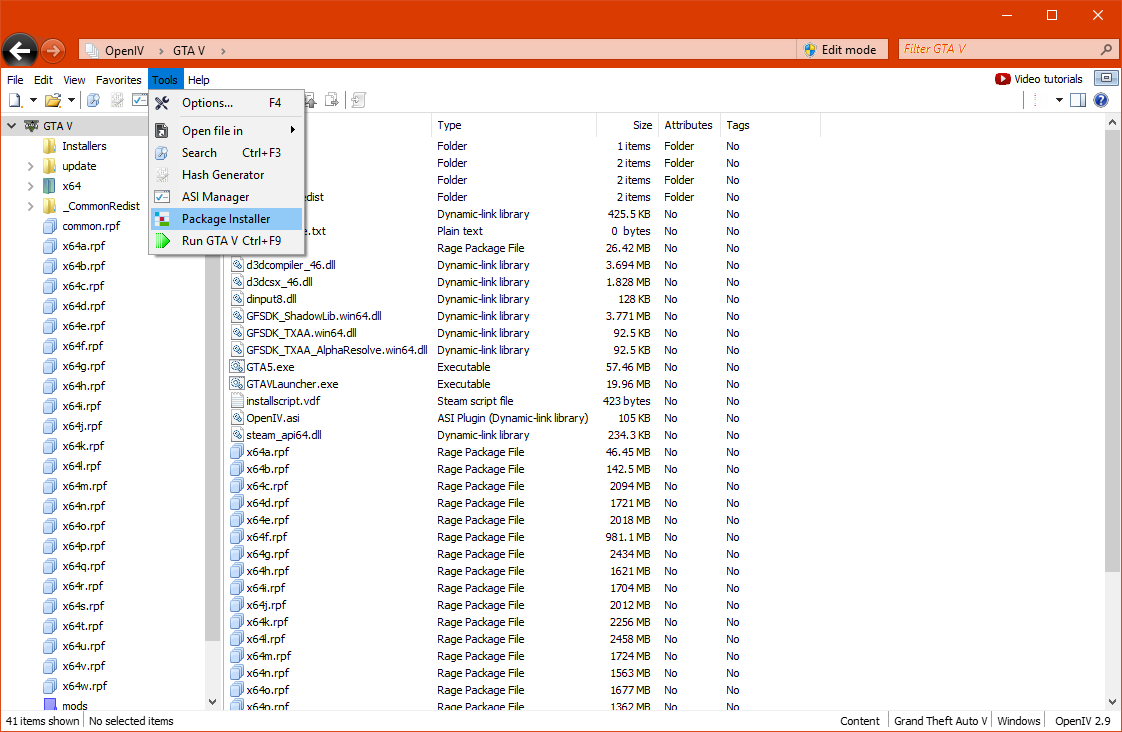Click the YouTube Video tutorials icon
Viewport: 1122px width, 732px height.
(1003, 79)
